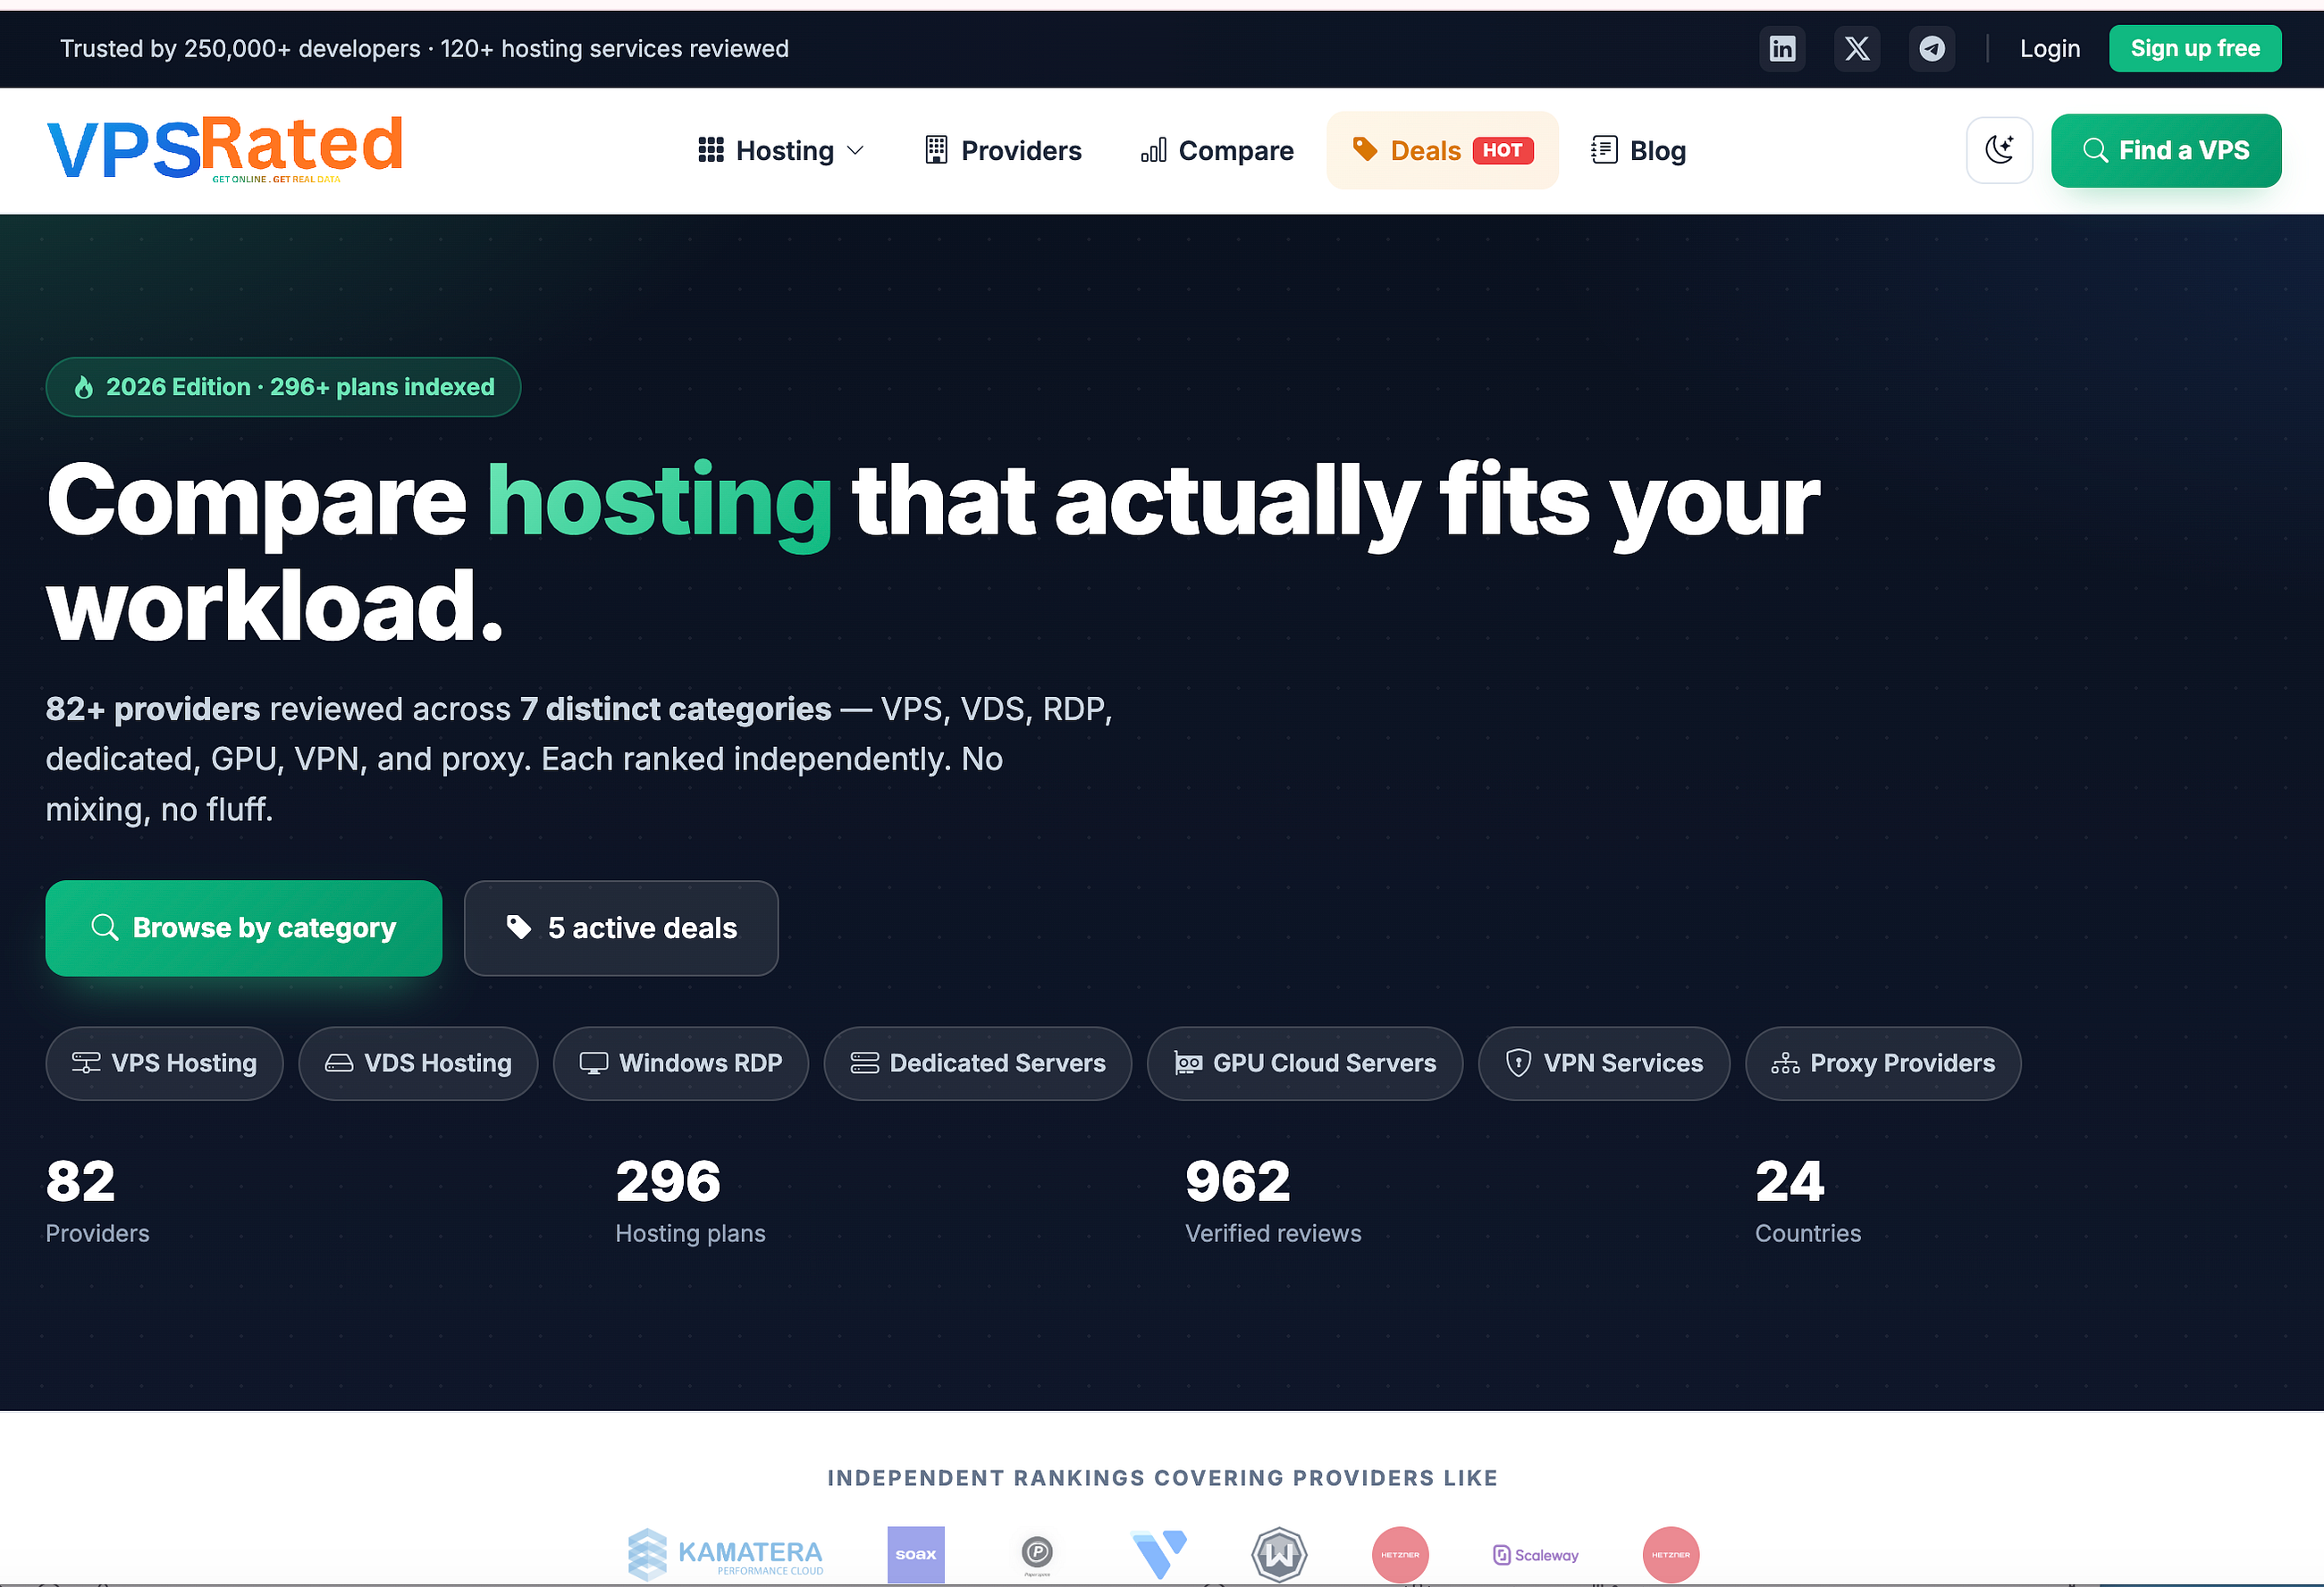Viewport: 2324px width, 1587px height.
Task: Click the Browse by category button
Action: click(243, 927)
